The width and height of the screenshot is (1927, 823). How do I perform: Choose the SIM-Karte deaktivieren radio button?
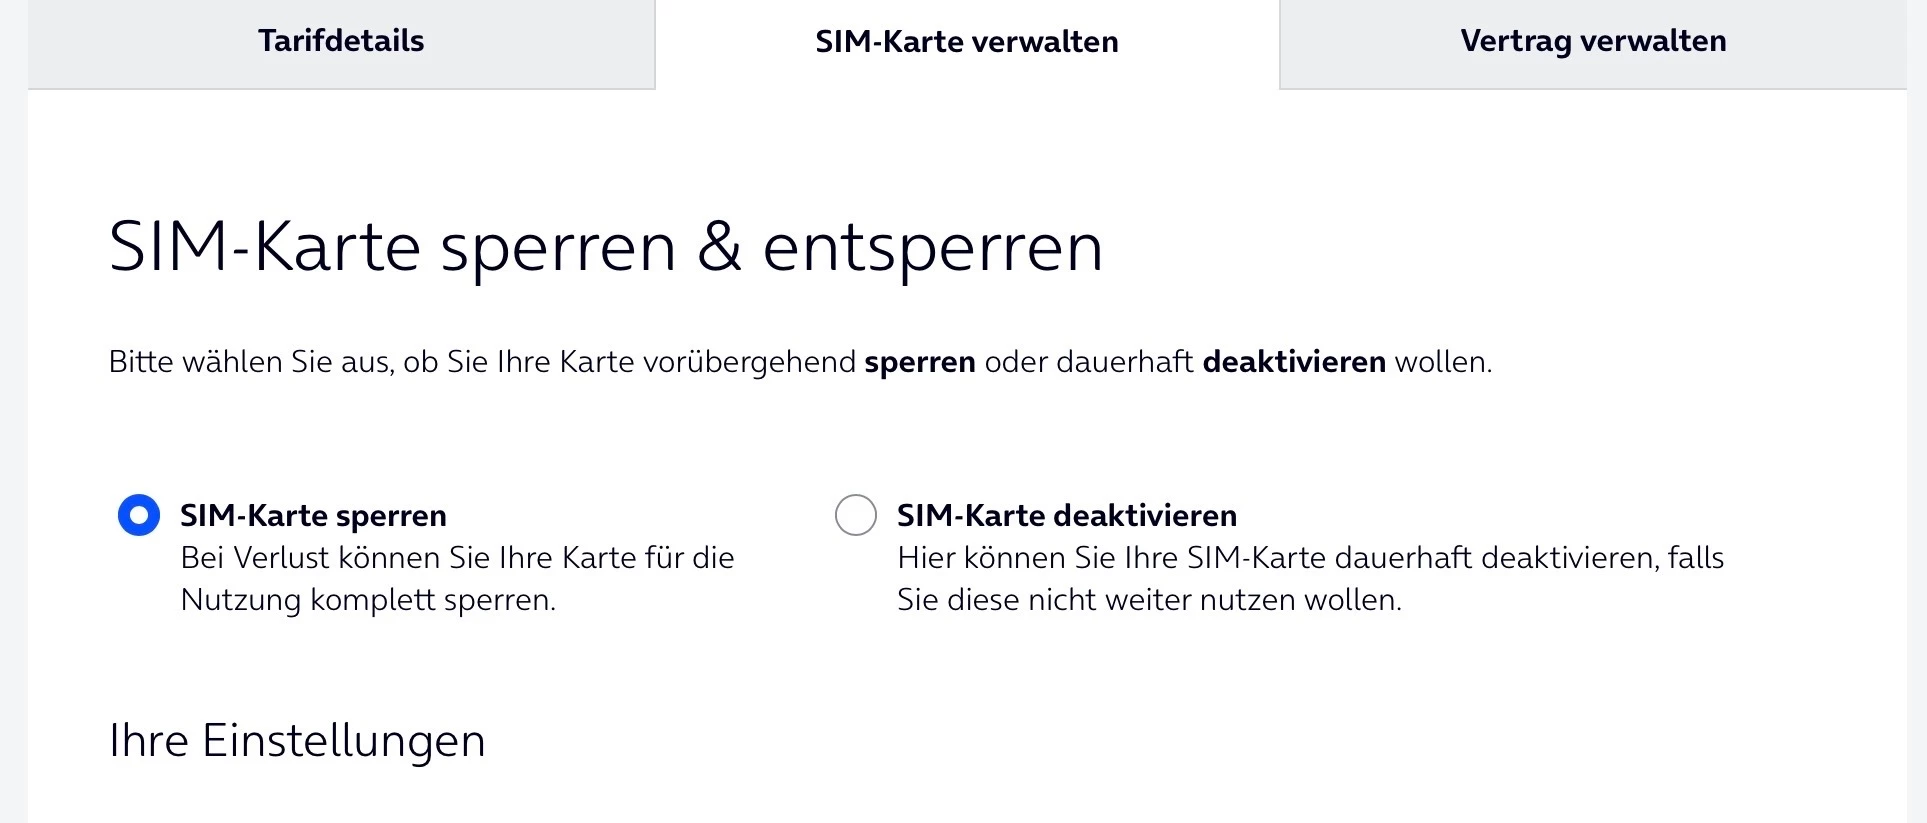856,515
